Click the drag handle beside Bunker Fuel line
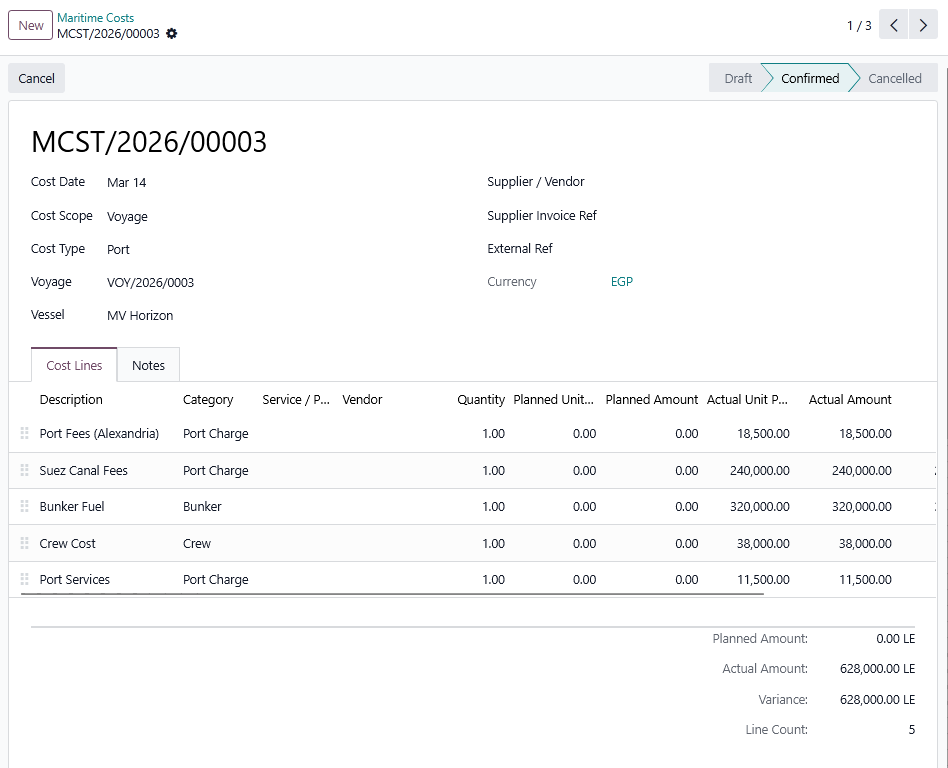This screenshot has height=768, width=948. point(22,506)
